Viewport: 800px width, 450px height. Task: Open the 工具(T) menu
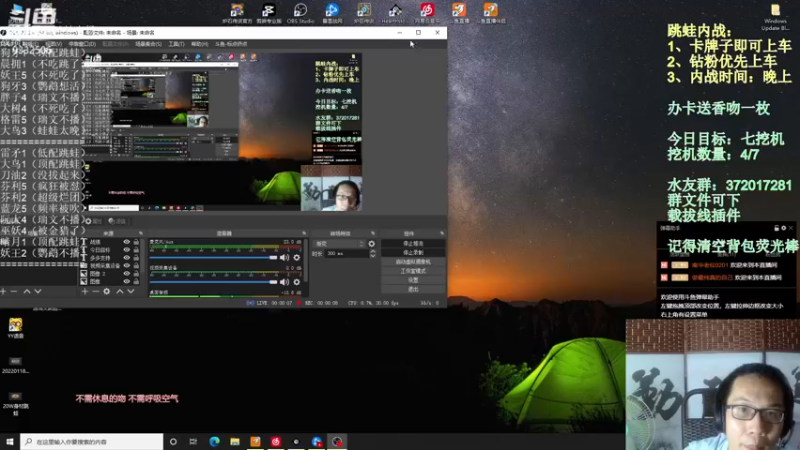(176, 44)
